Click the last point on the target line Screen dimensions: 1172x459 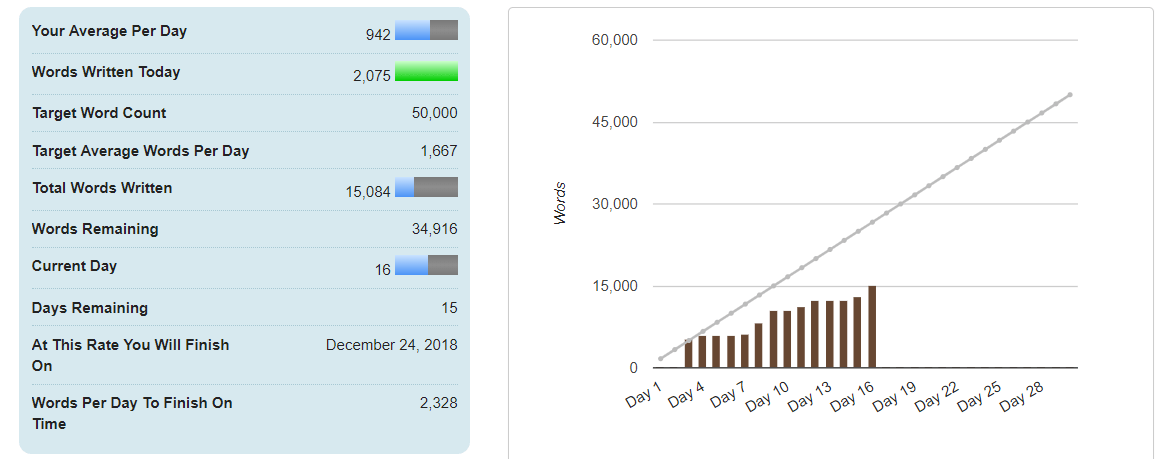coord(1070,95)
